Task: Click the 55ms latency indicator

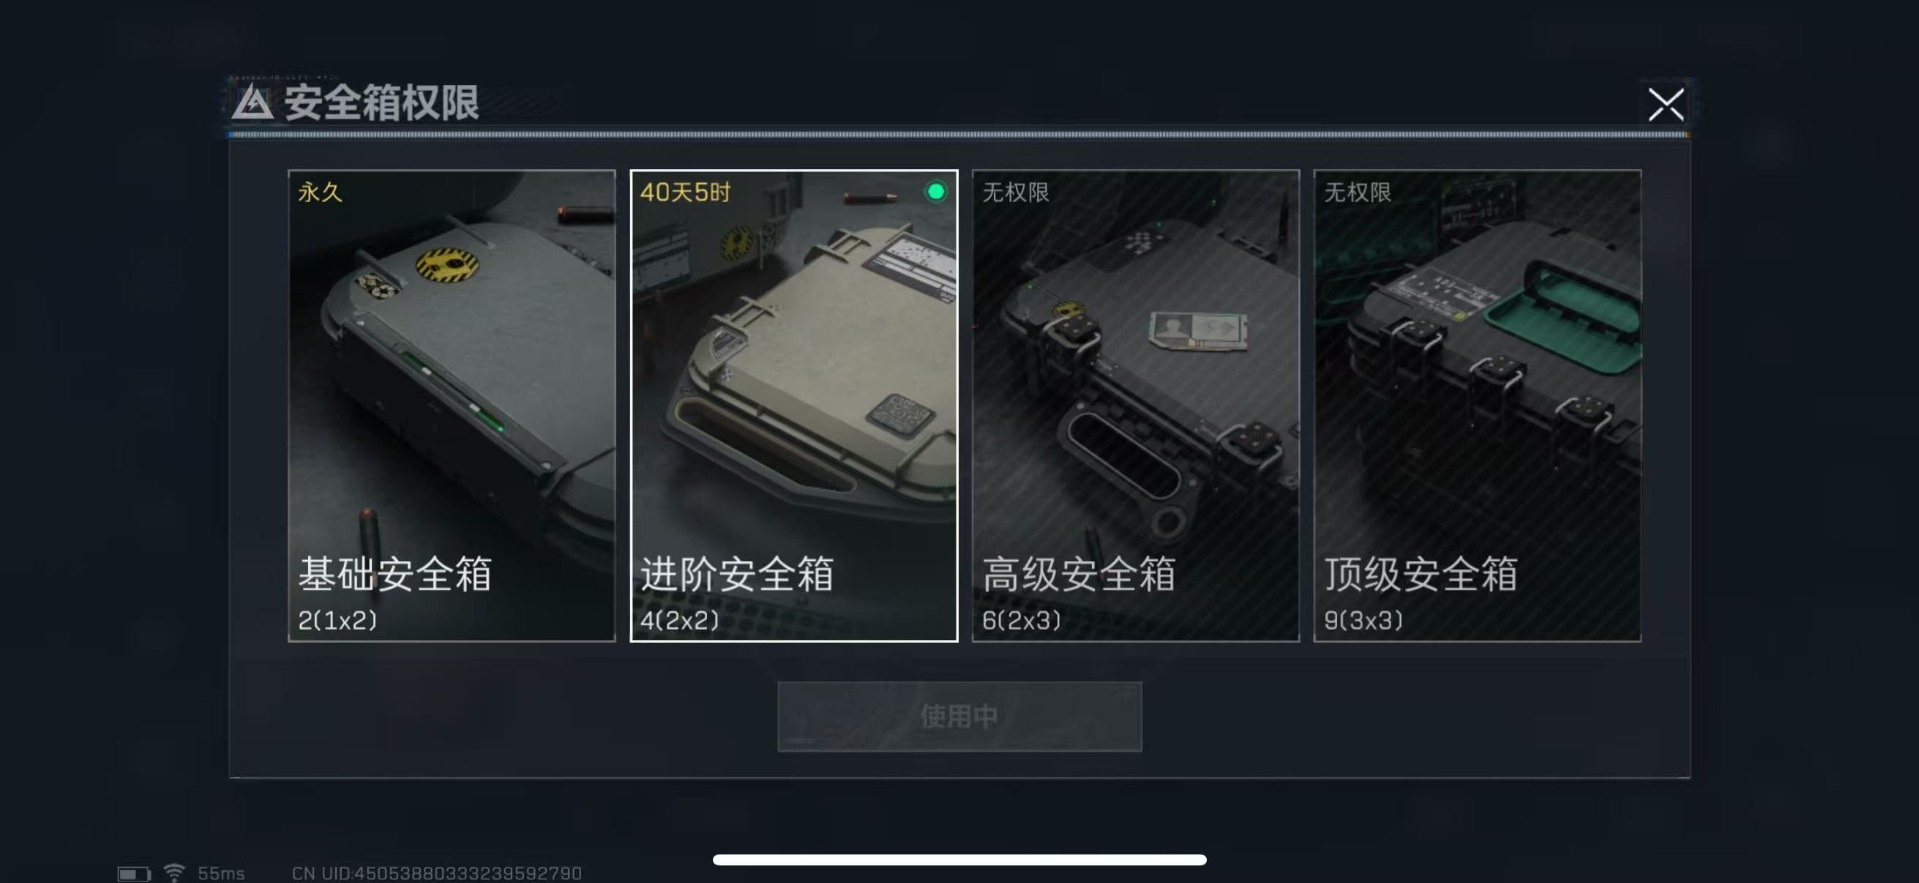Action: point(221,874)
